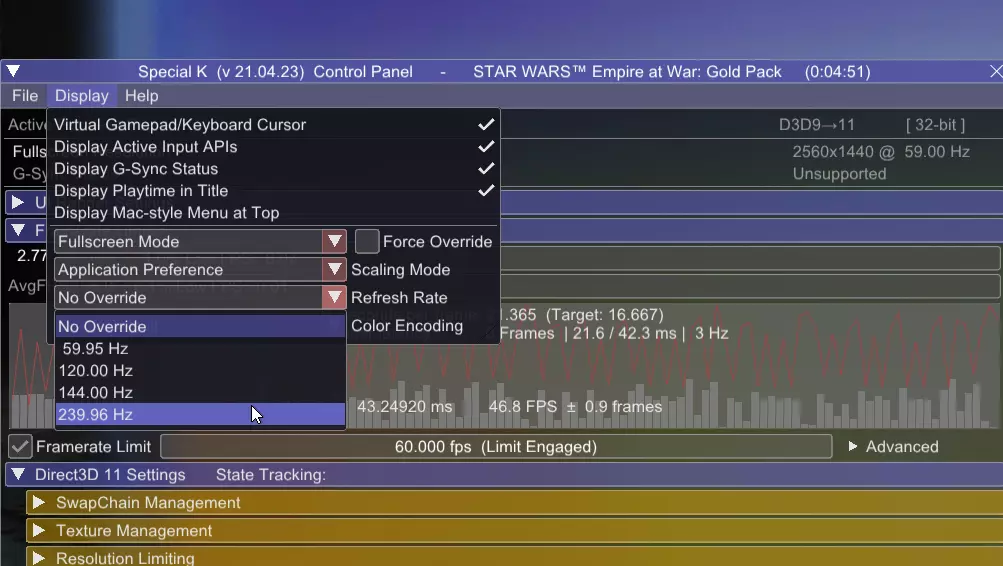The height and width of the screenshot is (566, 1003).
Task: Expand Texture Management section
Action: coord(39,531)
